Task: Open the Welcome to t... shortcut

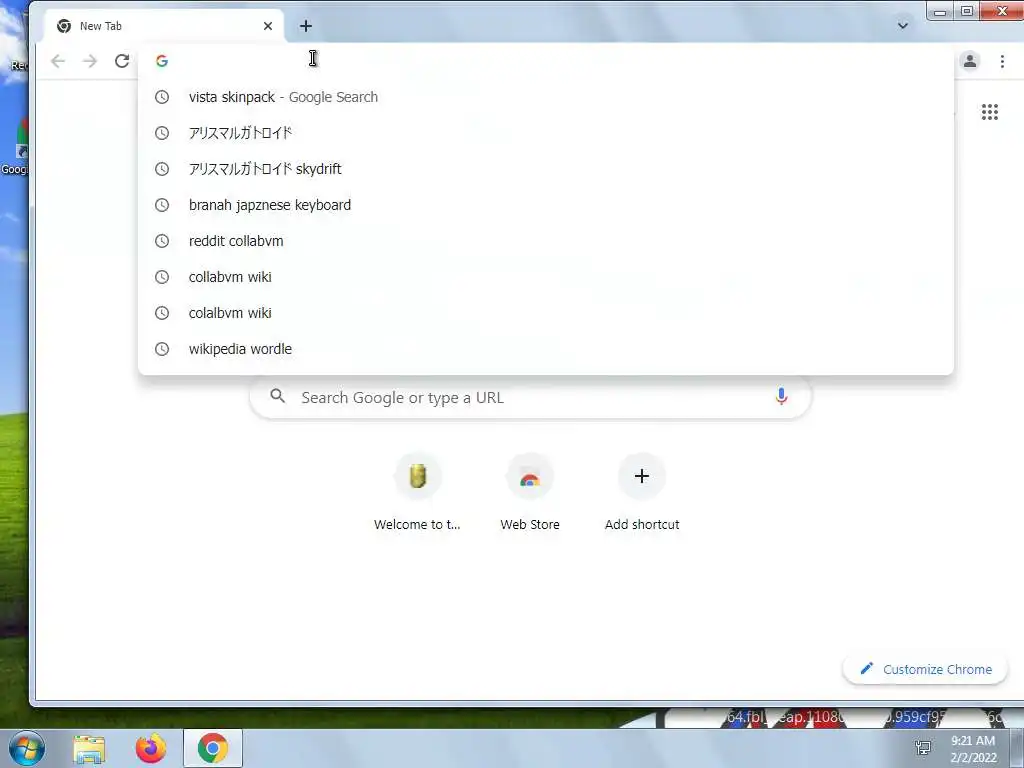Action: point(417,493)
